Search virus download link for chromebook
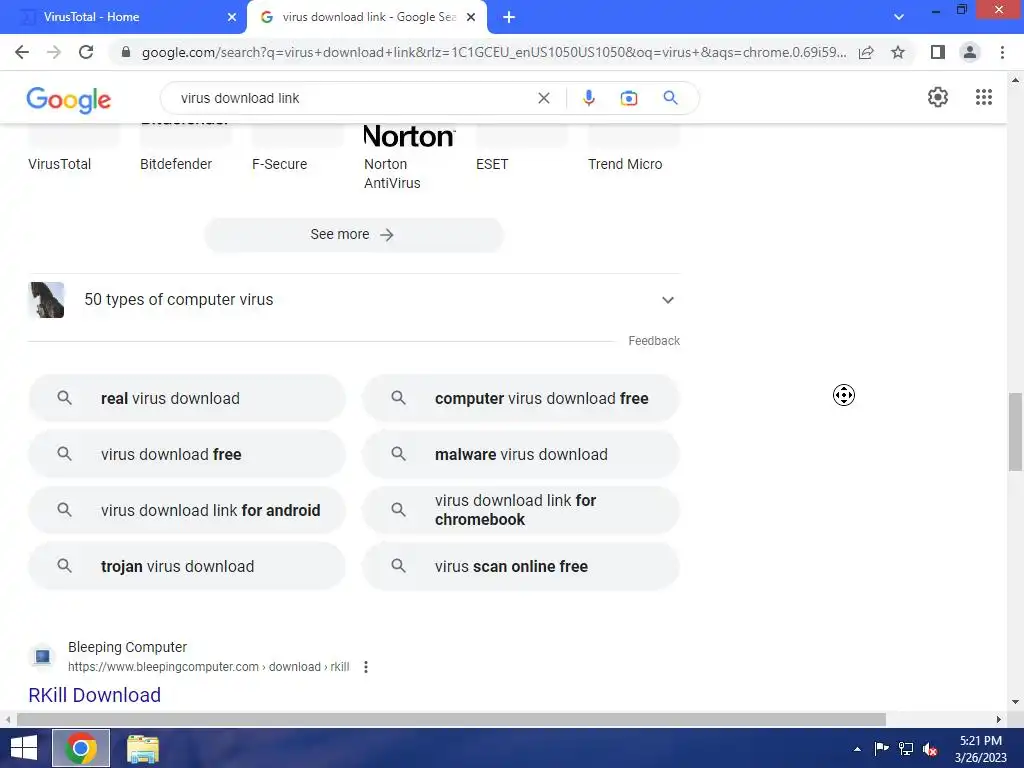This screenshot has width=1024, height=768. [x=521, y=510]
